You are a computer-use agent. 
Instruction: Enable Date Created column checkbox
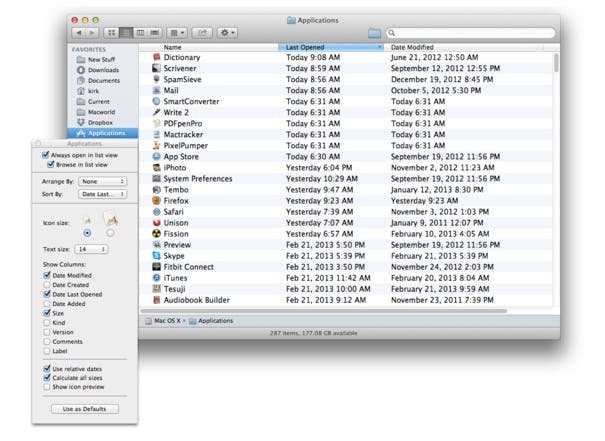(47, 285)
